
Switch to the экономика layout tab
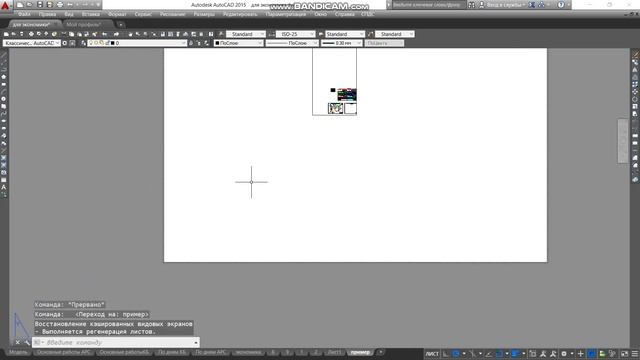pos(248,352)
